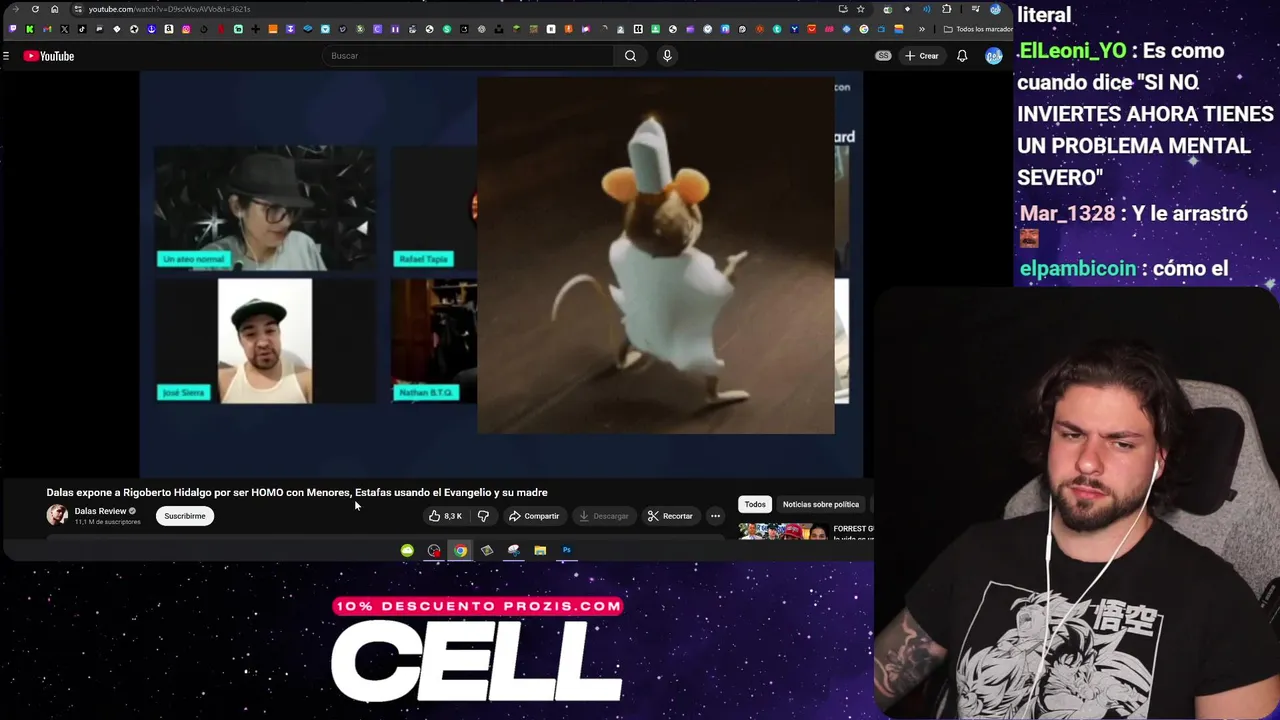Open the Crear upload menu
1280x720 pixels.
click(922, 56)
